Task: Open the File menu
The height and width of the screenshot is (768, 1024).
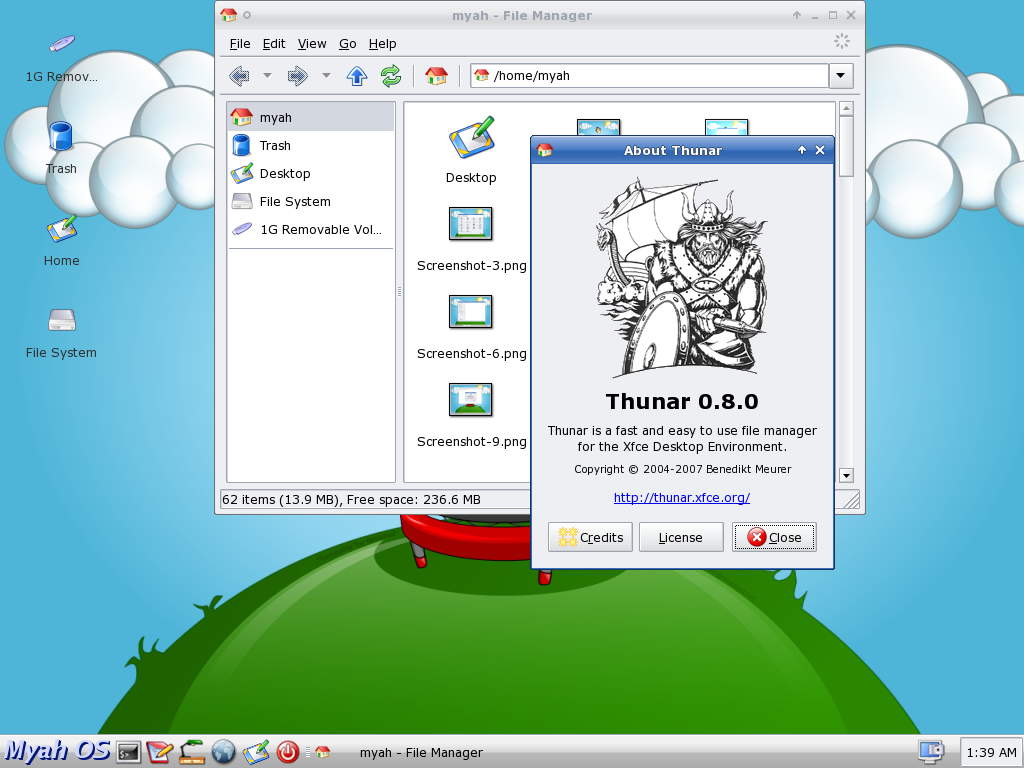Action: 240,44
